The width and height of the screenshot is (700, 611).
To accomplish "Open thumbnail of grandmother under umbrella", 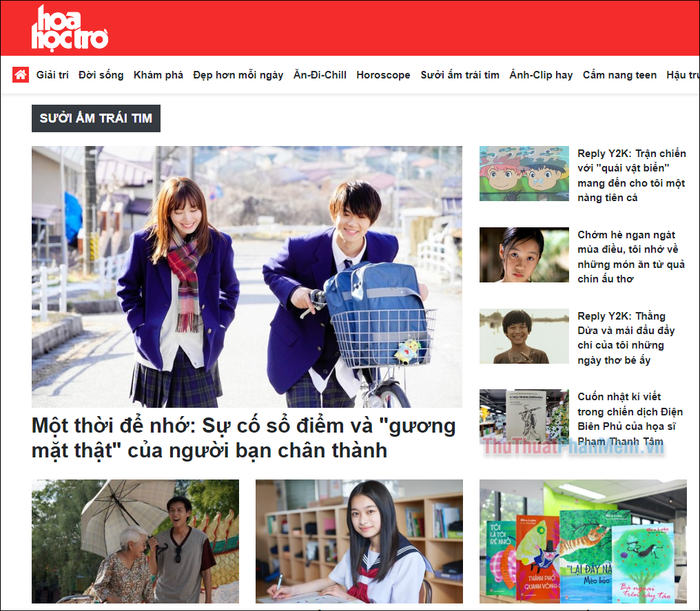I will click(135, 541).
